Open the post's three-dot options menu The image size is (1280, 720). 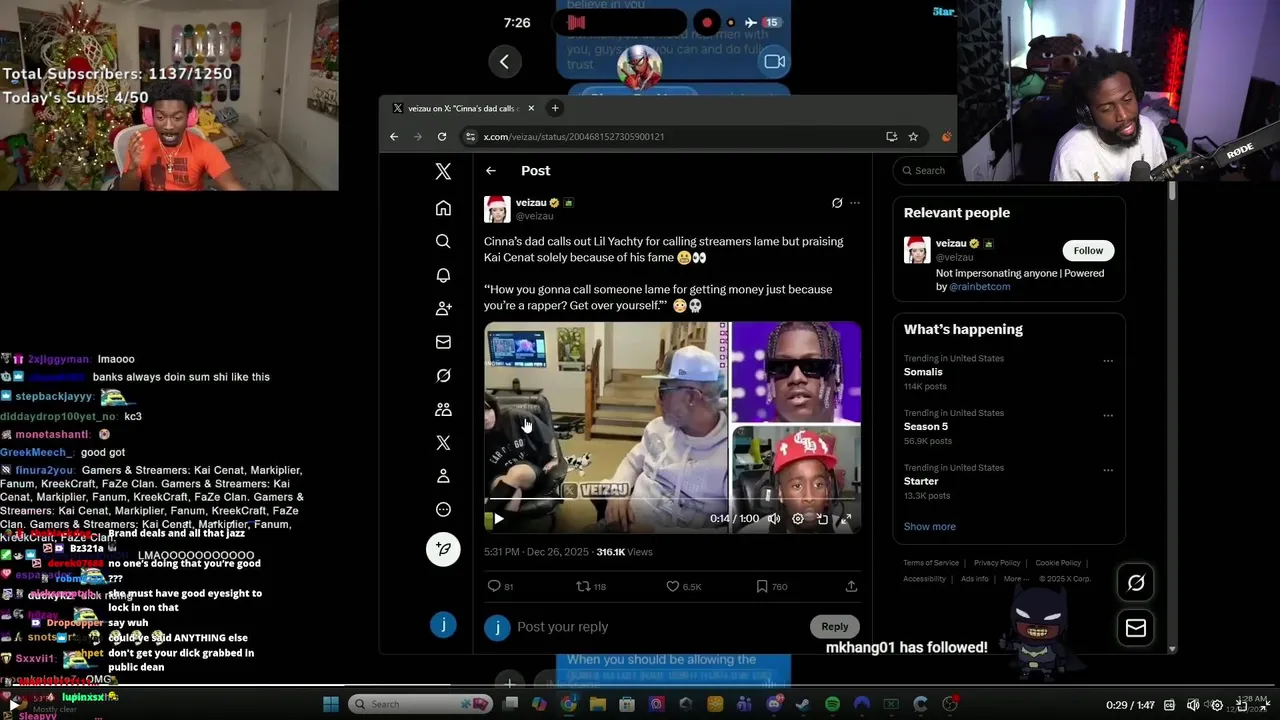(855, 203)
